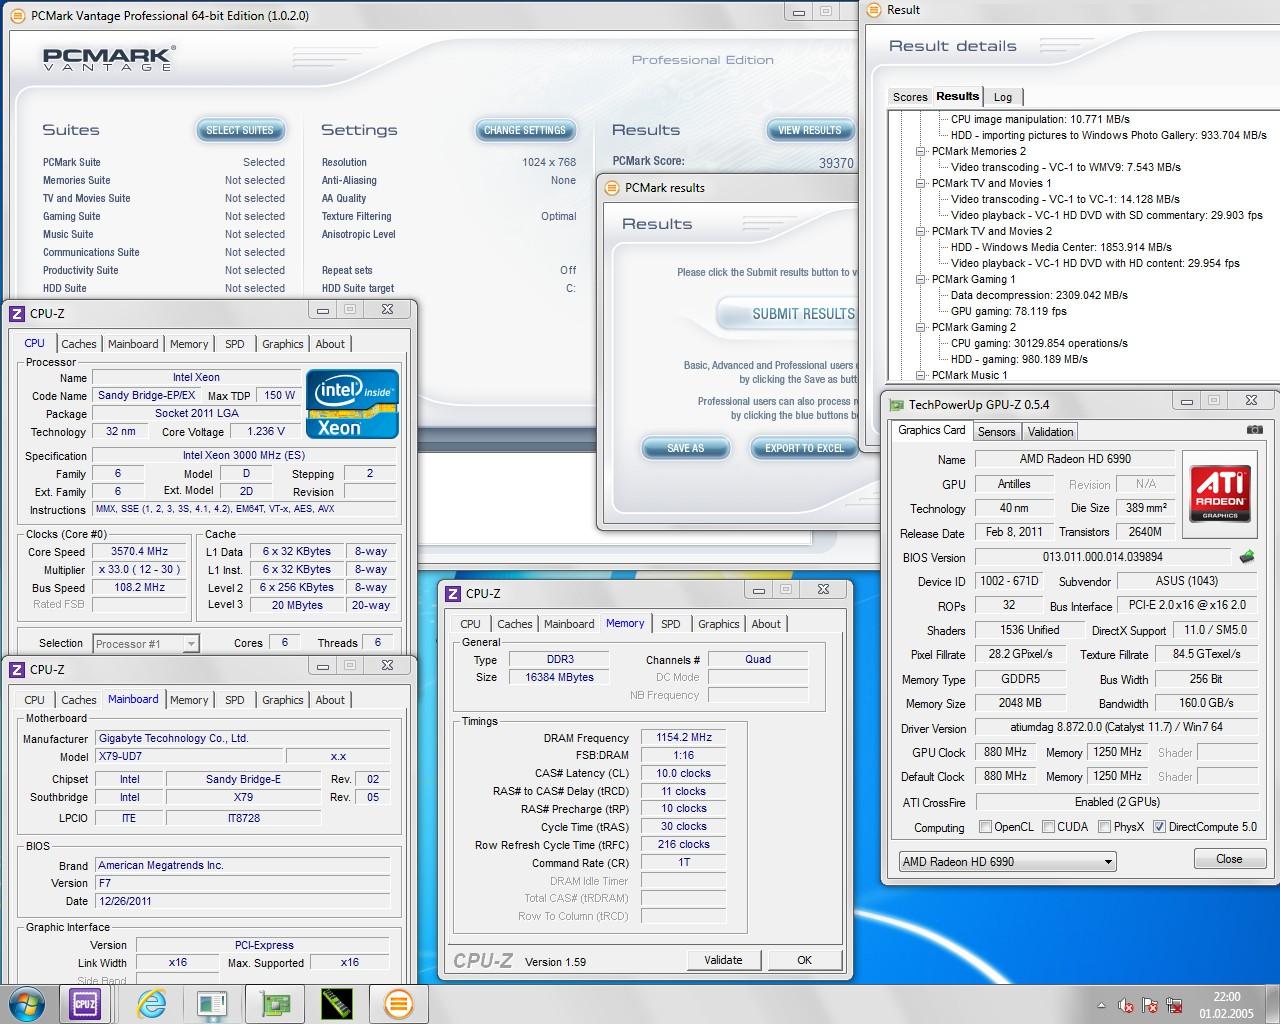Enable the CUDA checkbox in GPU-Z
This screenshot has height=1024, width=1280.
point(1048,827)
